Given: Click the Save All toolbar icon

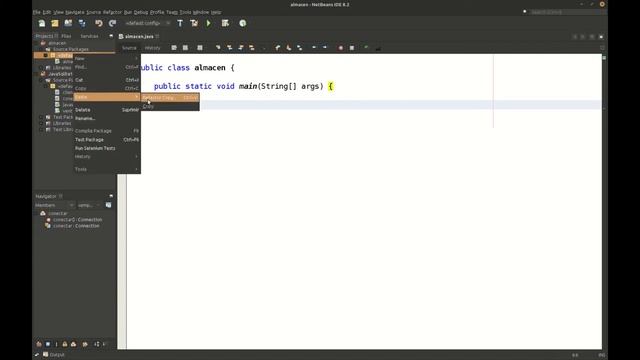Looking at the screenshot, I should pos(82,23).
